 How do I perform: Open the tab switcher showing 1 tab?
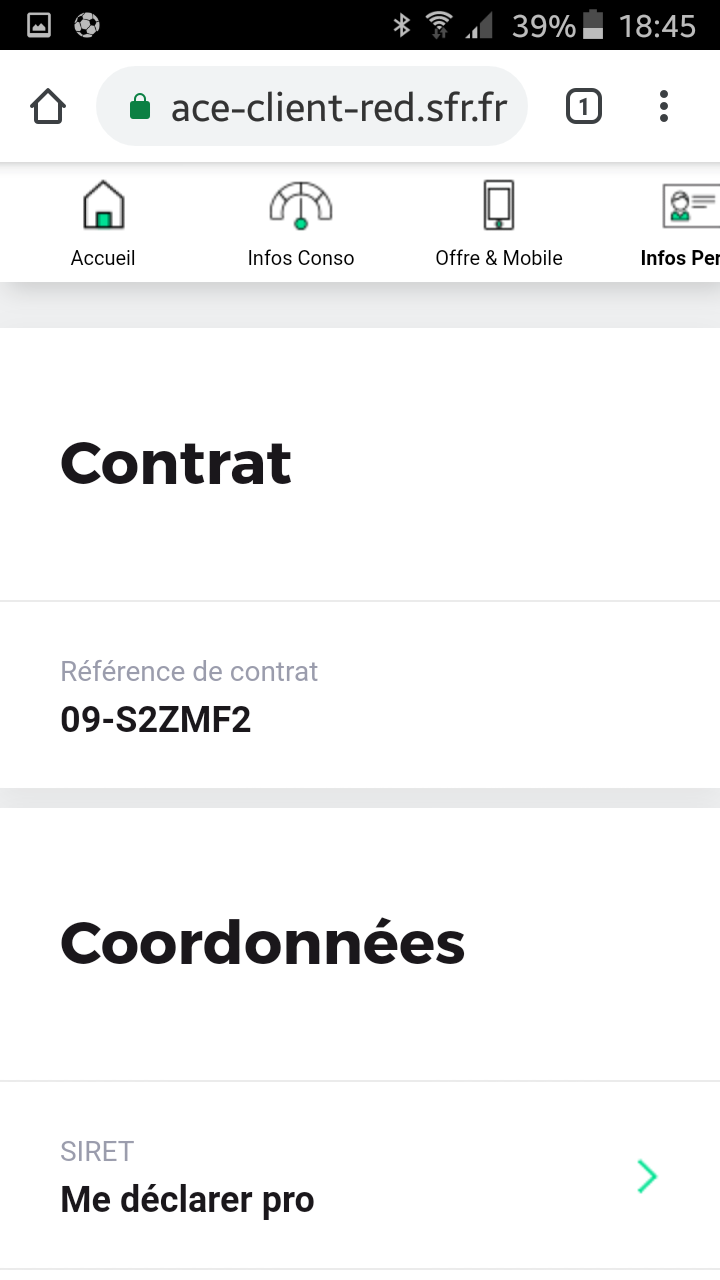(584, 107)
